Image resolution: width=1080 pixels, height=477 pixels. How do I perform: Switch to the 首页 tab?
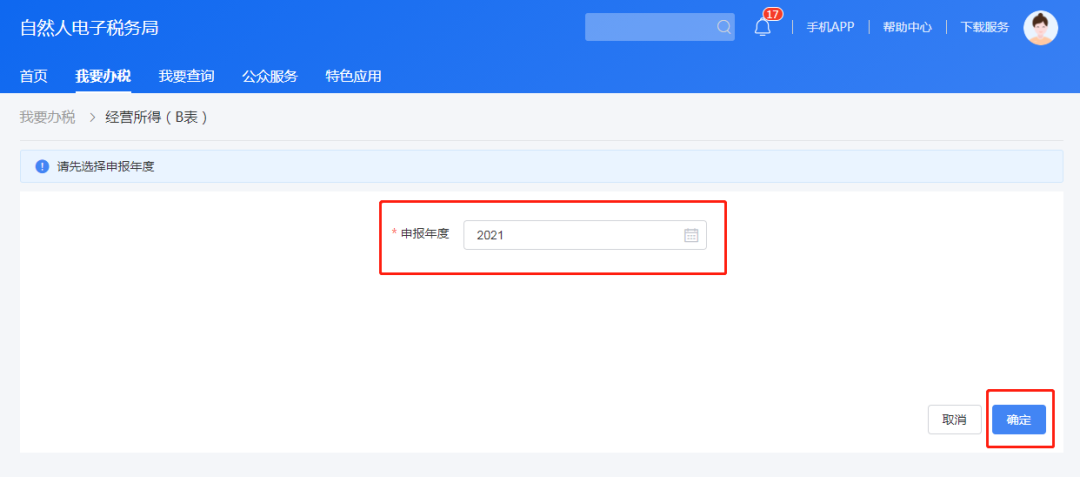click(34, 76)
